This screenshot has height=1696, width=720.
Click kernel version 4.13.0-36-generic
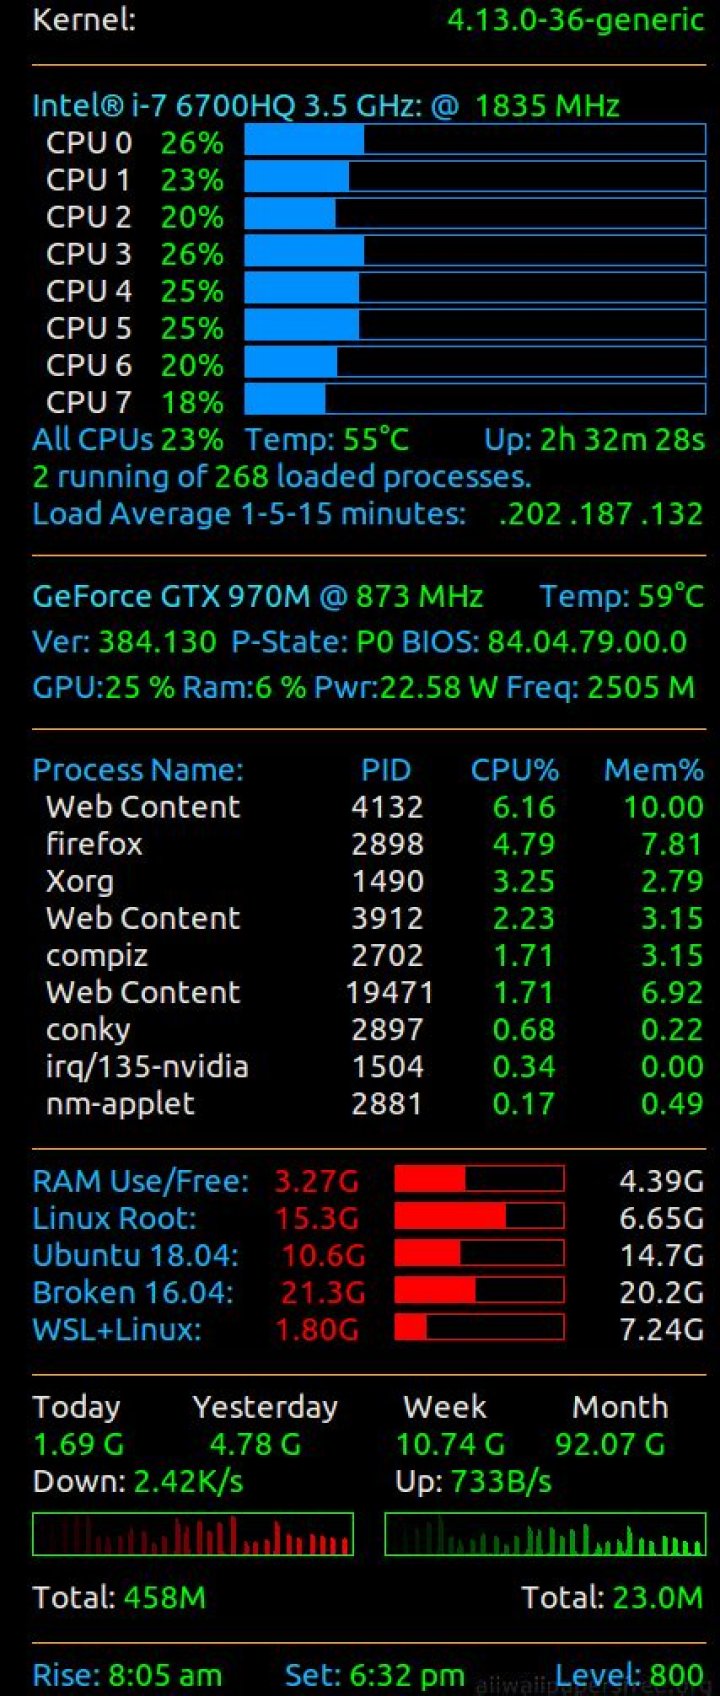[x=575, y=20]
